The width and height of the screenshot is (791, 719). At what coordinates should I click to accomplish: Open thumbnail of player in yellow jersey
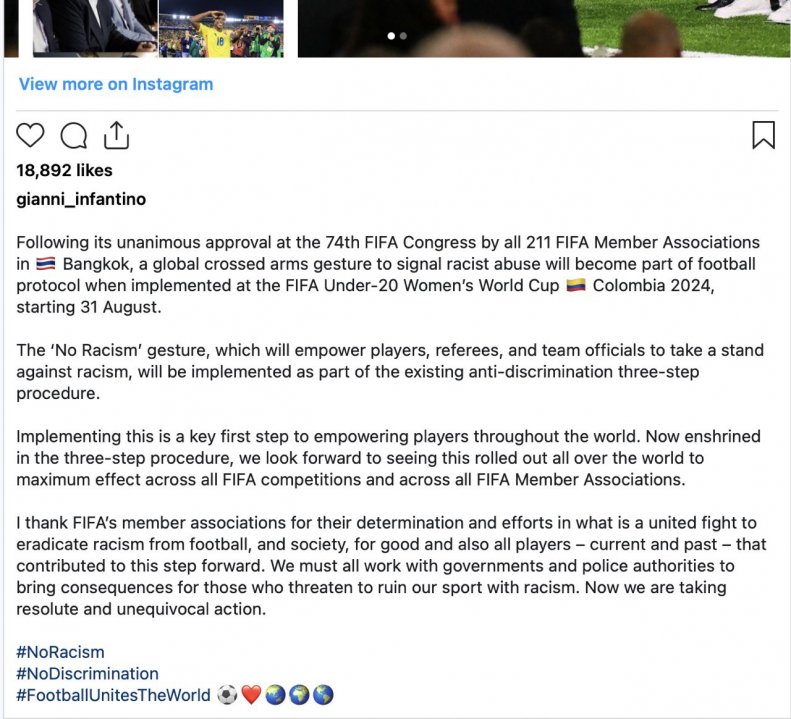pos(221,28)
